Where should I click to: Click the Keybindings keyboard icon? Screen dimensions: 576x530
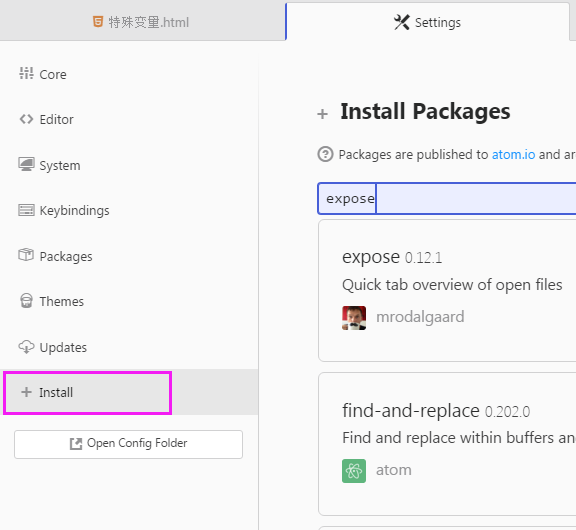pos(26,210)
